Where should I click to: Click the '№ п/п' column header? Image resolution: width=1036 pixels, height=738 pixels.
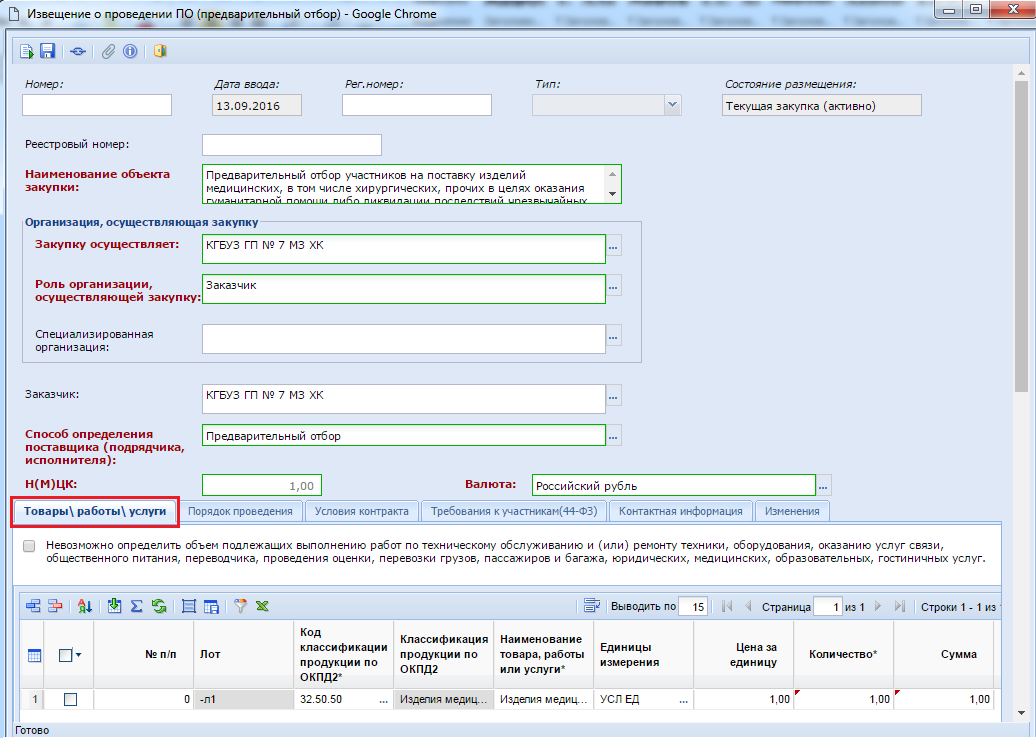143,655
